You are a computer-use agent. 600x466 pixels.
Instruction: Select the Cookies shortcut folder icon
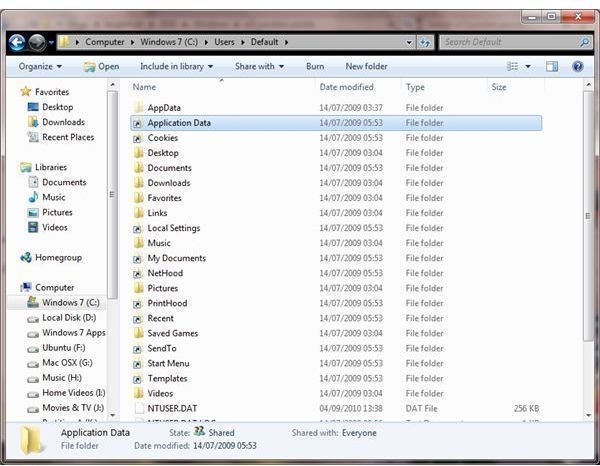click(x=138, y=138)
